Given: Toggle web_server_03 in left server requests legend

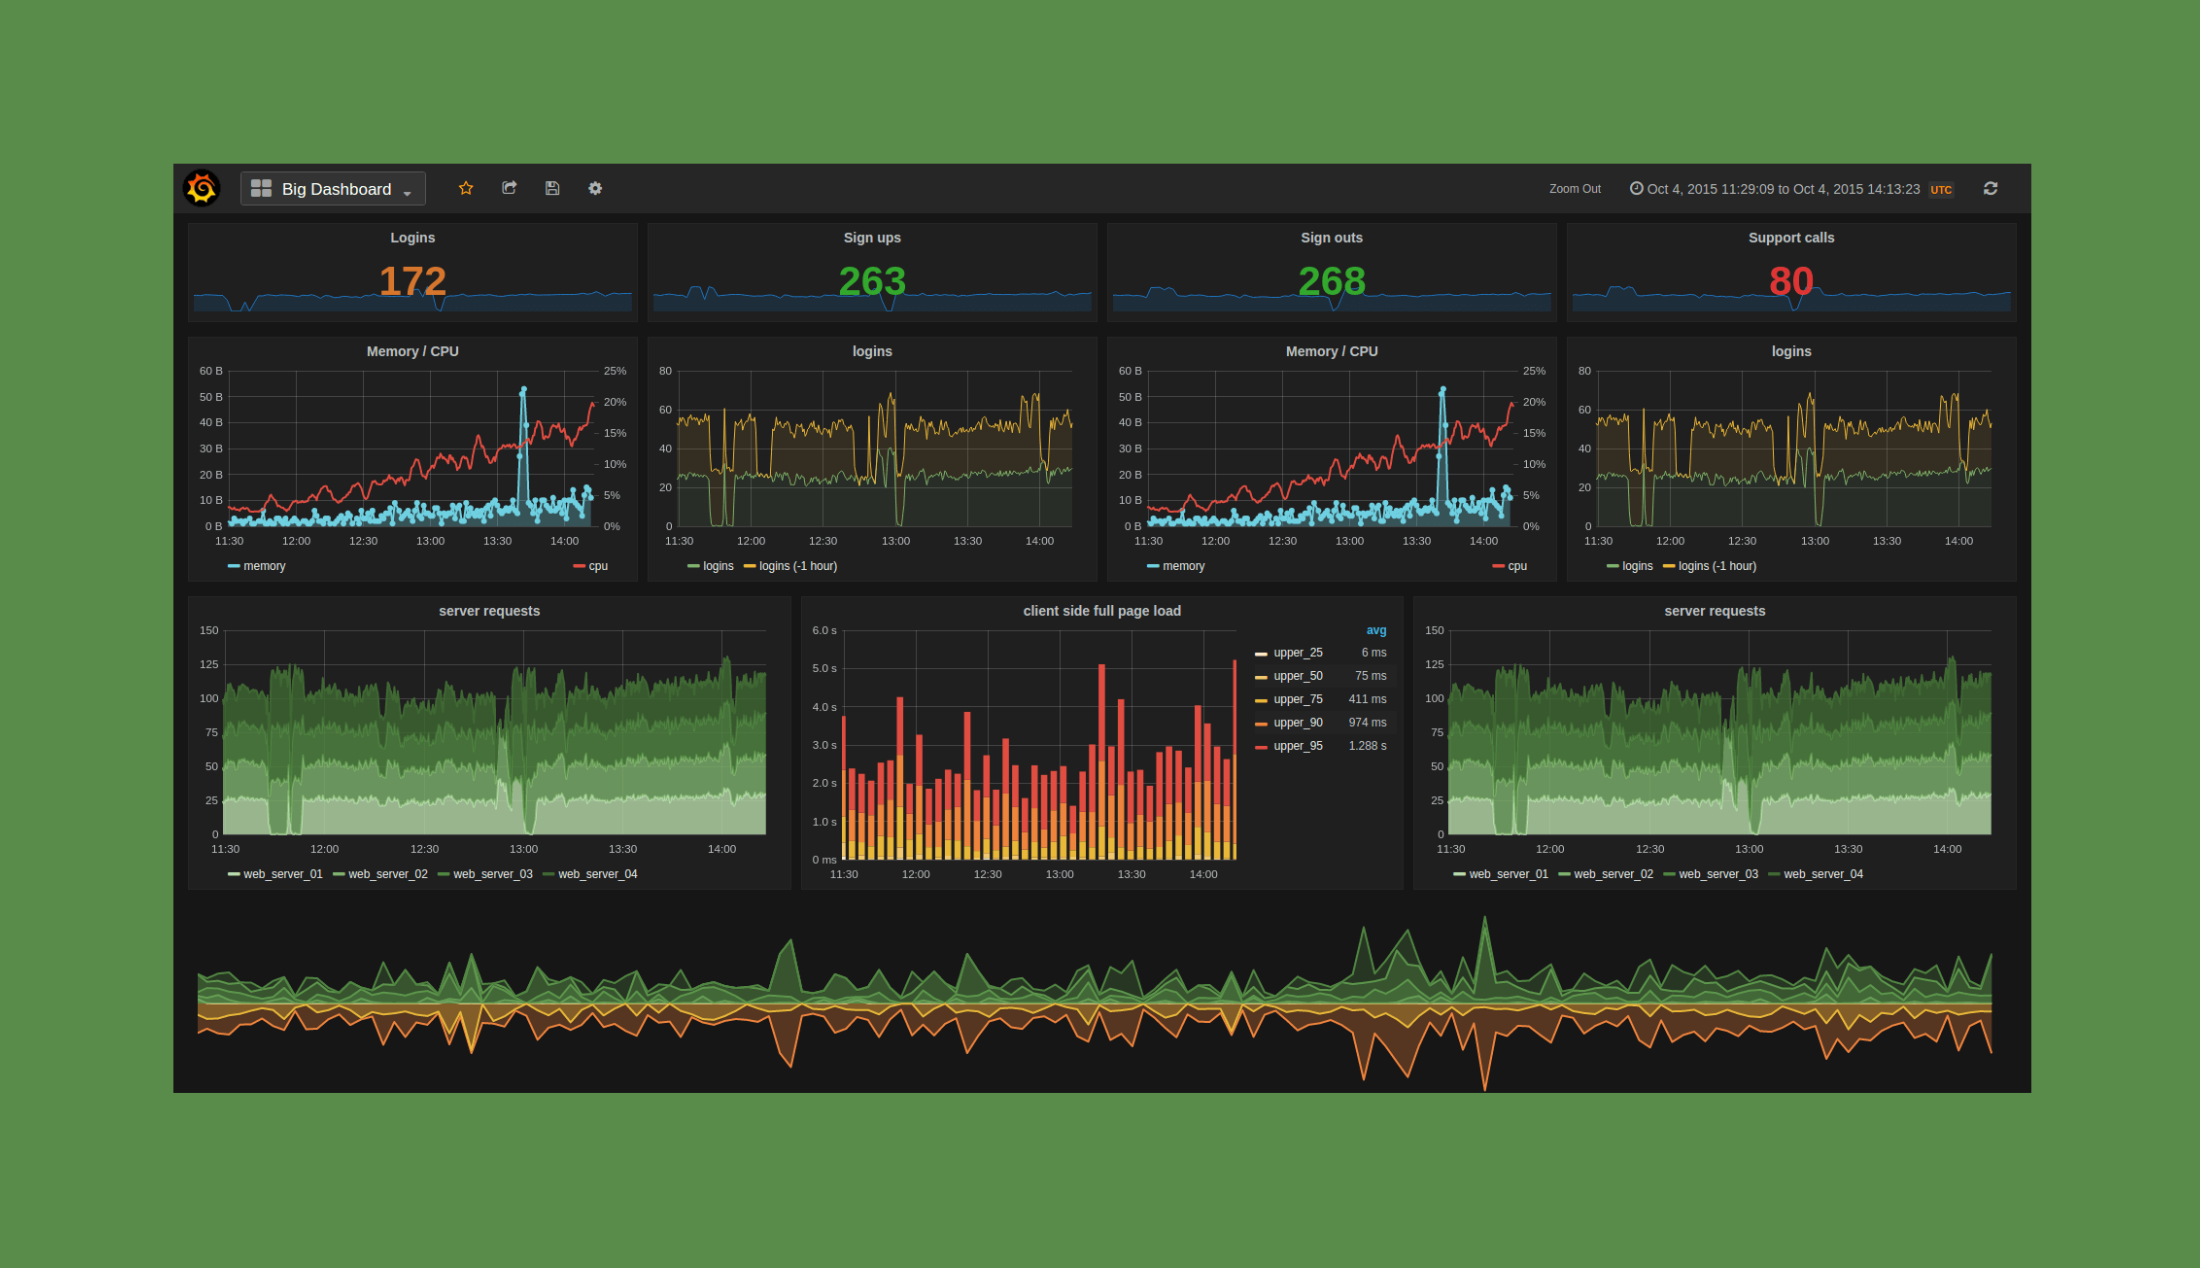Looking at the screenshot, I should click(x=485, y=874).
